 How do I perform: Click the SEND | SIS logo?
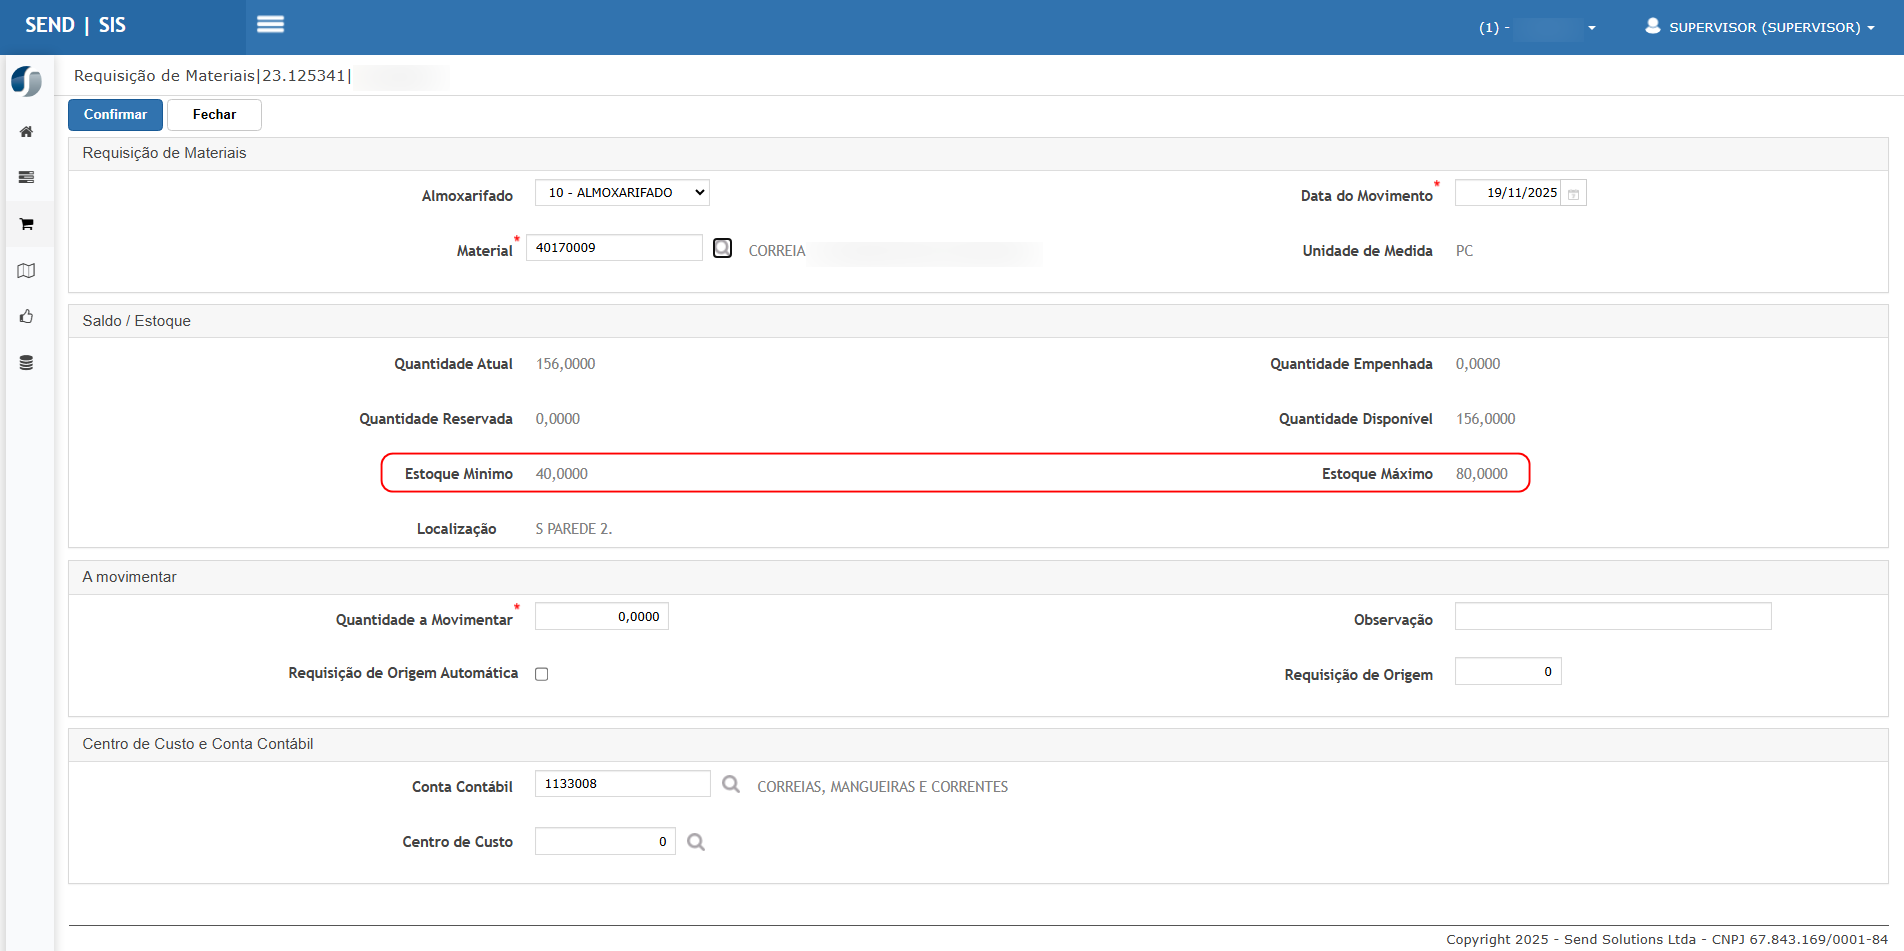click(x=76, y=26)
